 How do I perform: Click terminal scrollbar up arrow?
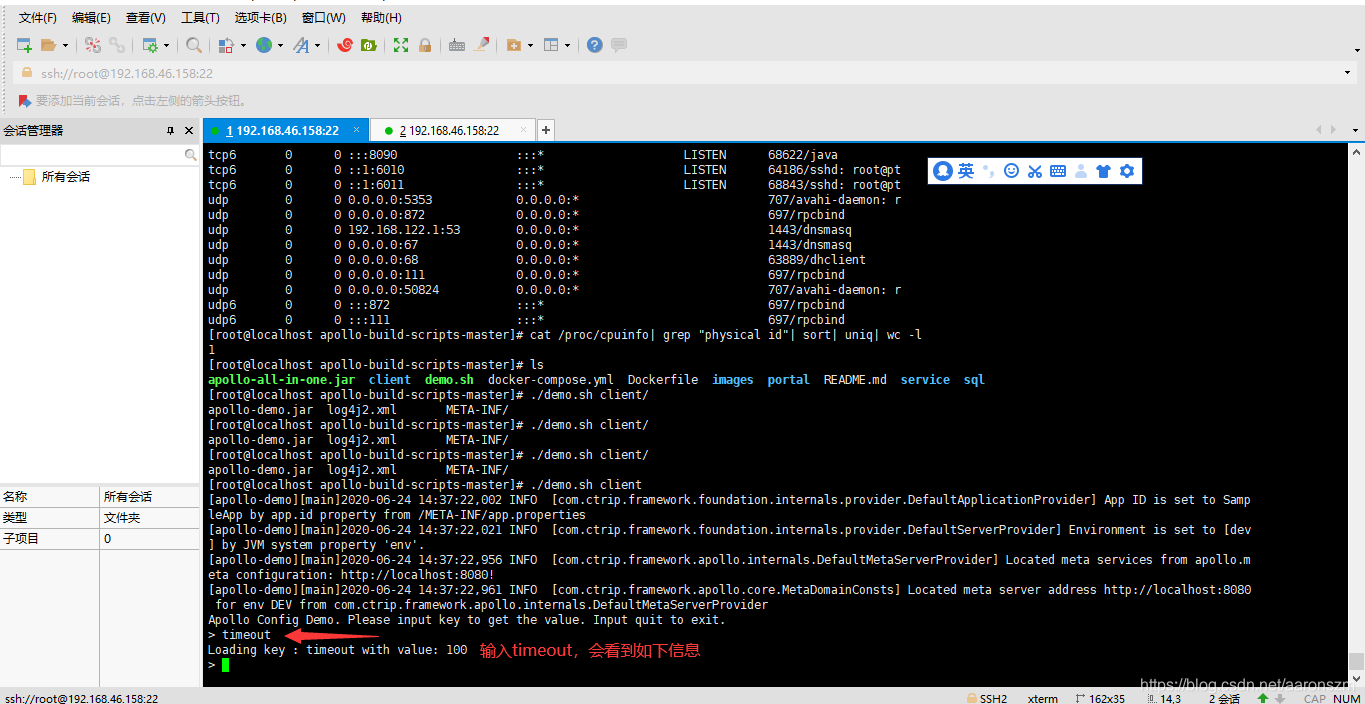click(x=1356, y=152)
